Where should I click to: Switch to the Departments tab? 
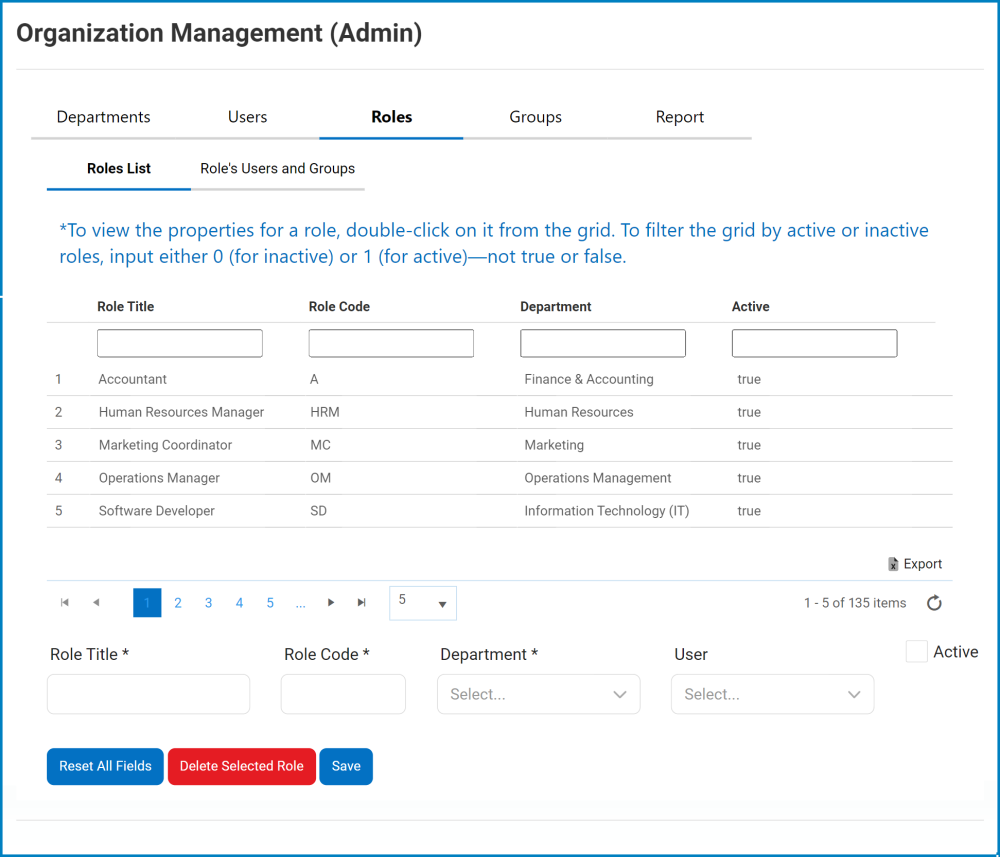pos(103,117)
